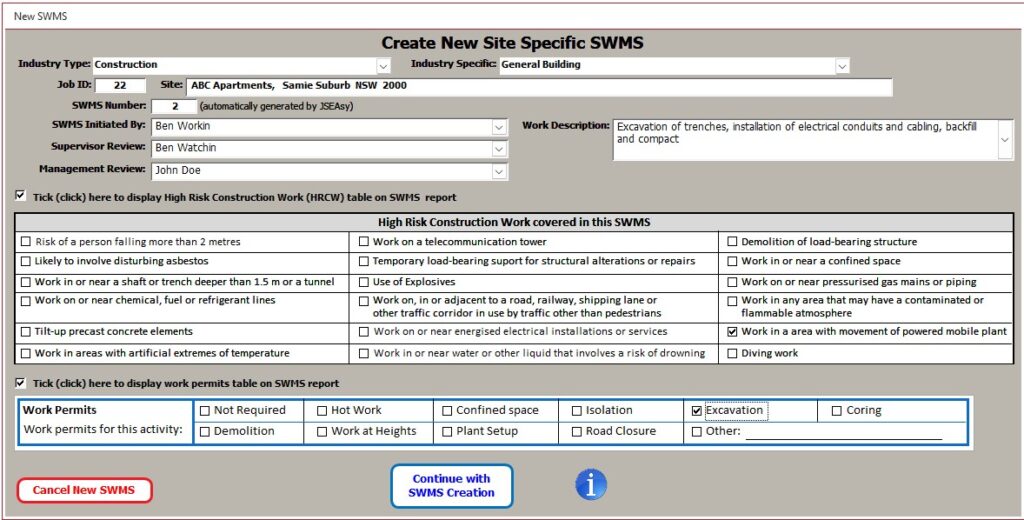Click the blue information icon
This screenshot has height=520, width=1024.
(x=591, y=484)
